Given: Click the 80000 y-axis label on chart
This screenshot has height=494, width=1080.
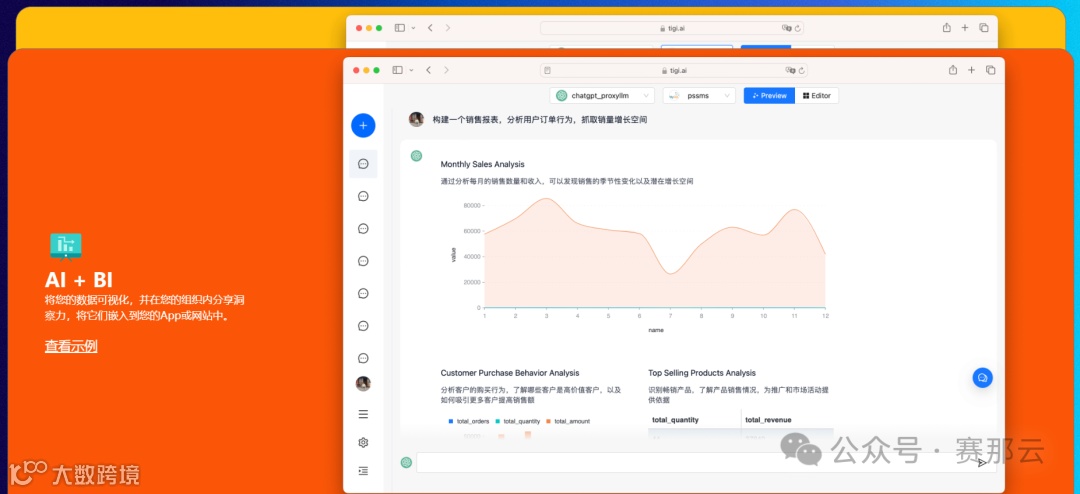Looking at the screenshot, I should coord(472,205).
